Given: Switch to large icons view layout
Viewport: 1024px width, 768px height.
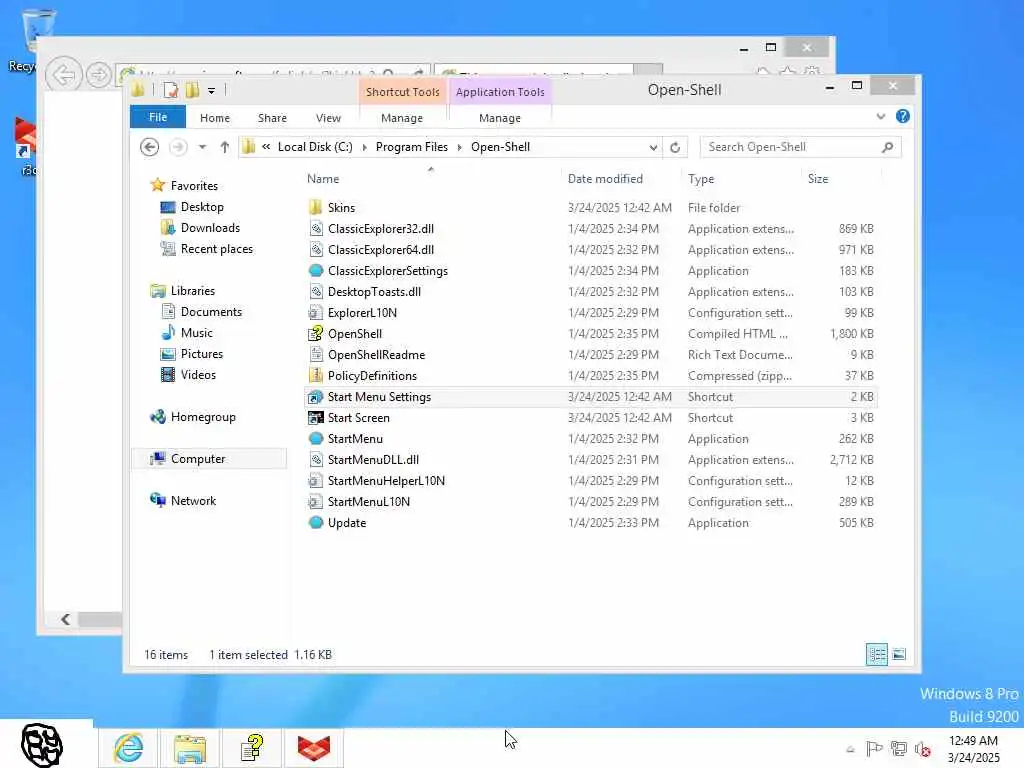Looking at the screenshot, I should tap(899, 654).
